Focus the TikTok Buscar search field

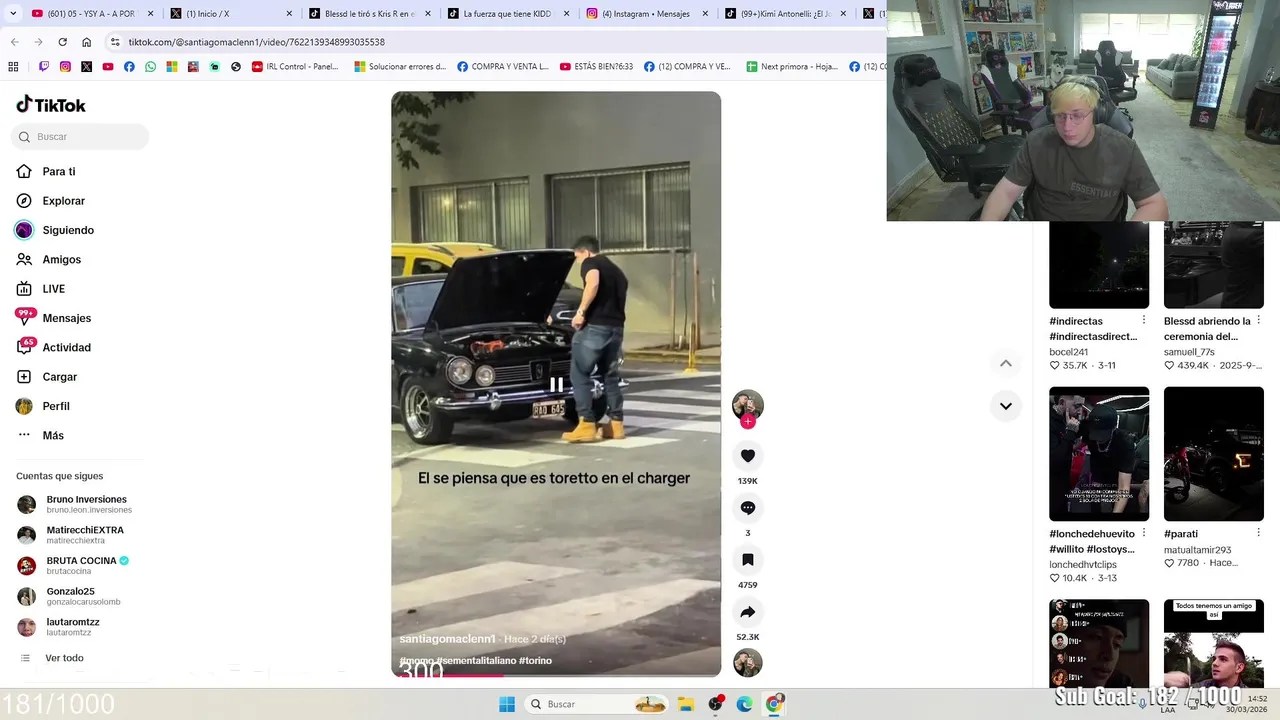point(80,137)
